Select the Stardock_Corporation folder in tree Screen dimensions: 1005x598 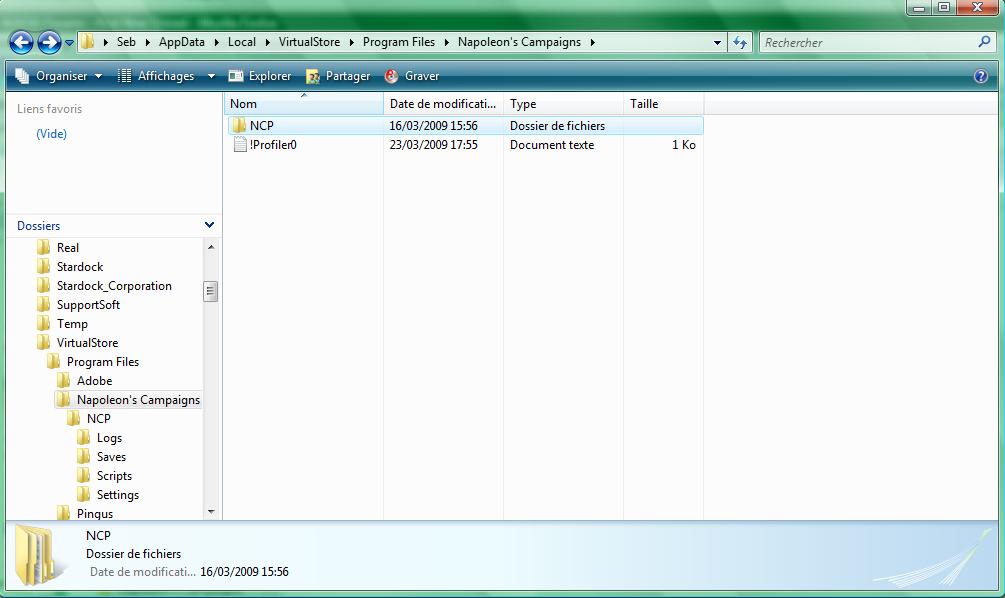click(x=114, y=286)
